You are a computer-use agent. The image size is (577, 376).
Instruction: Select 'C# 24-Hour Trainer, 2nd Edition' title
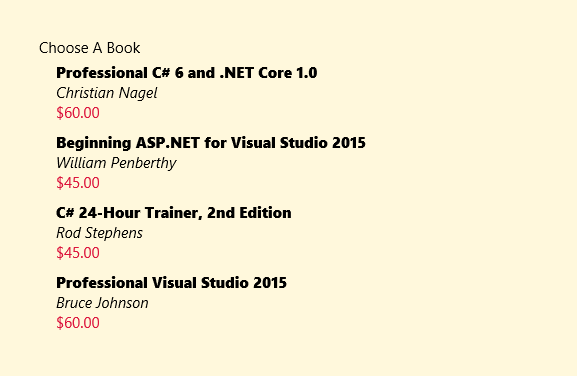tap(174, 213)
